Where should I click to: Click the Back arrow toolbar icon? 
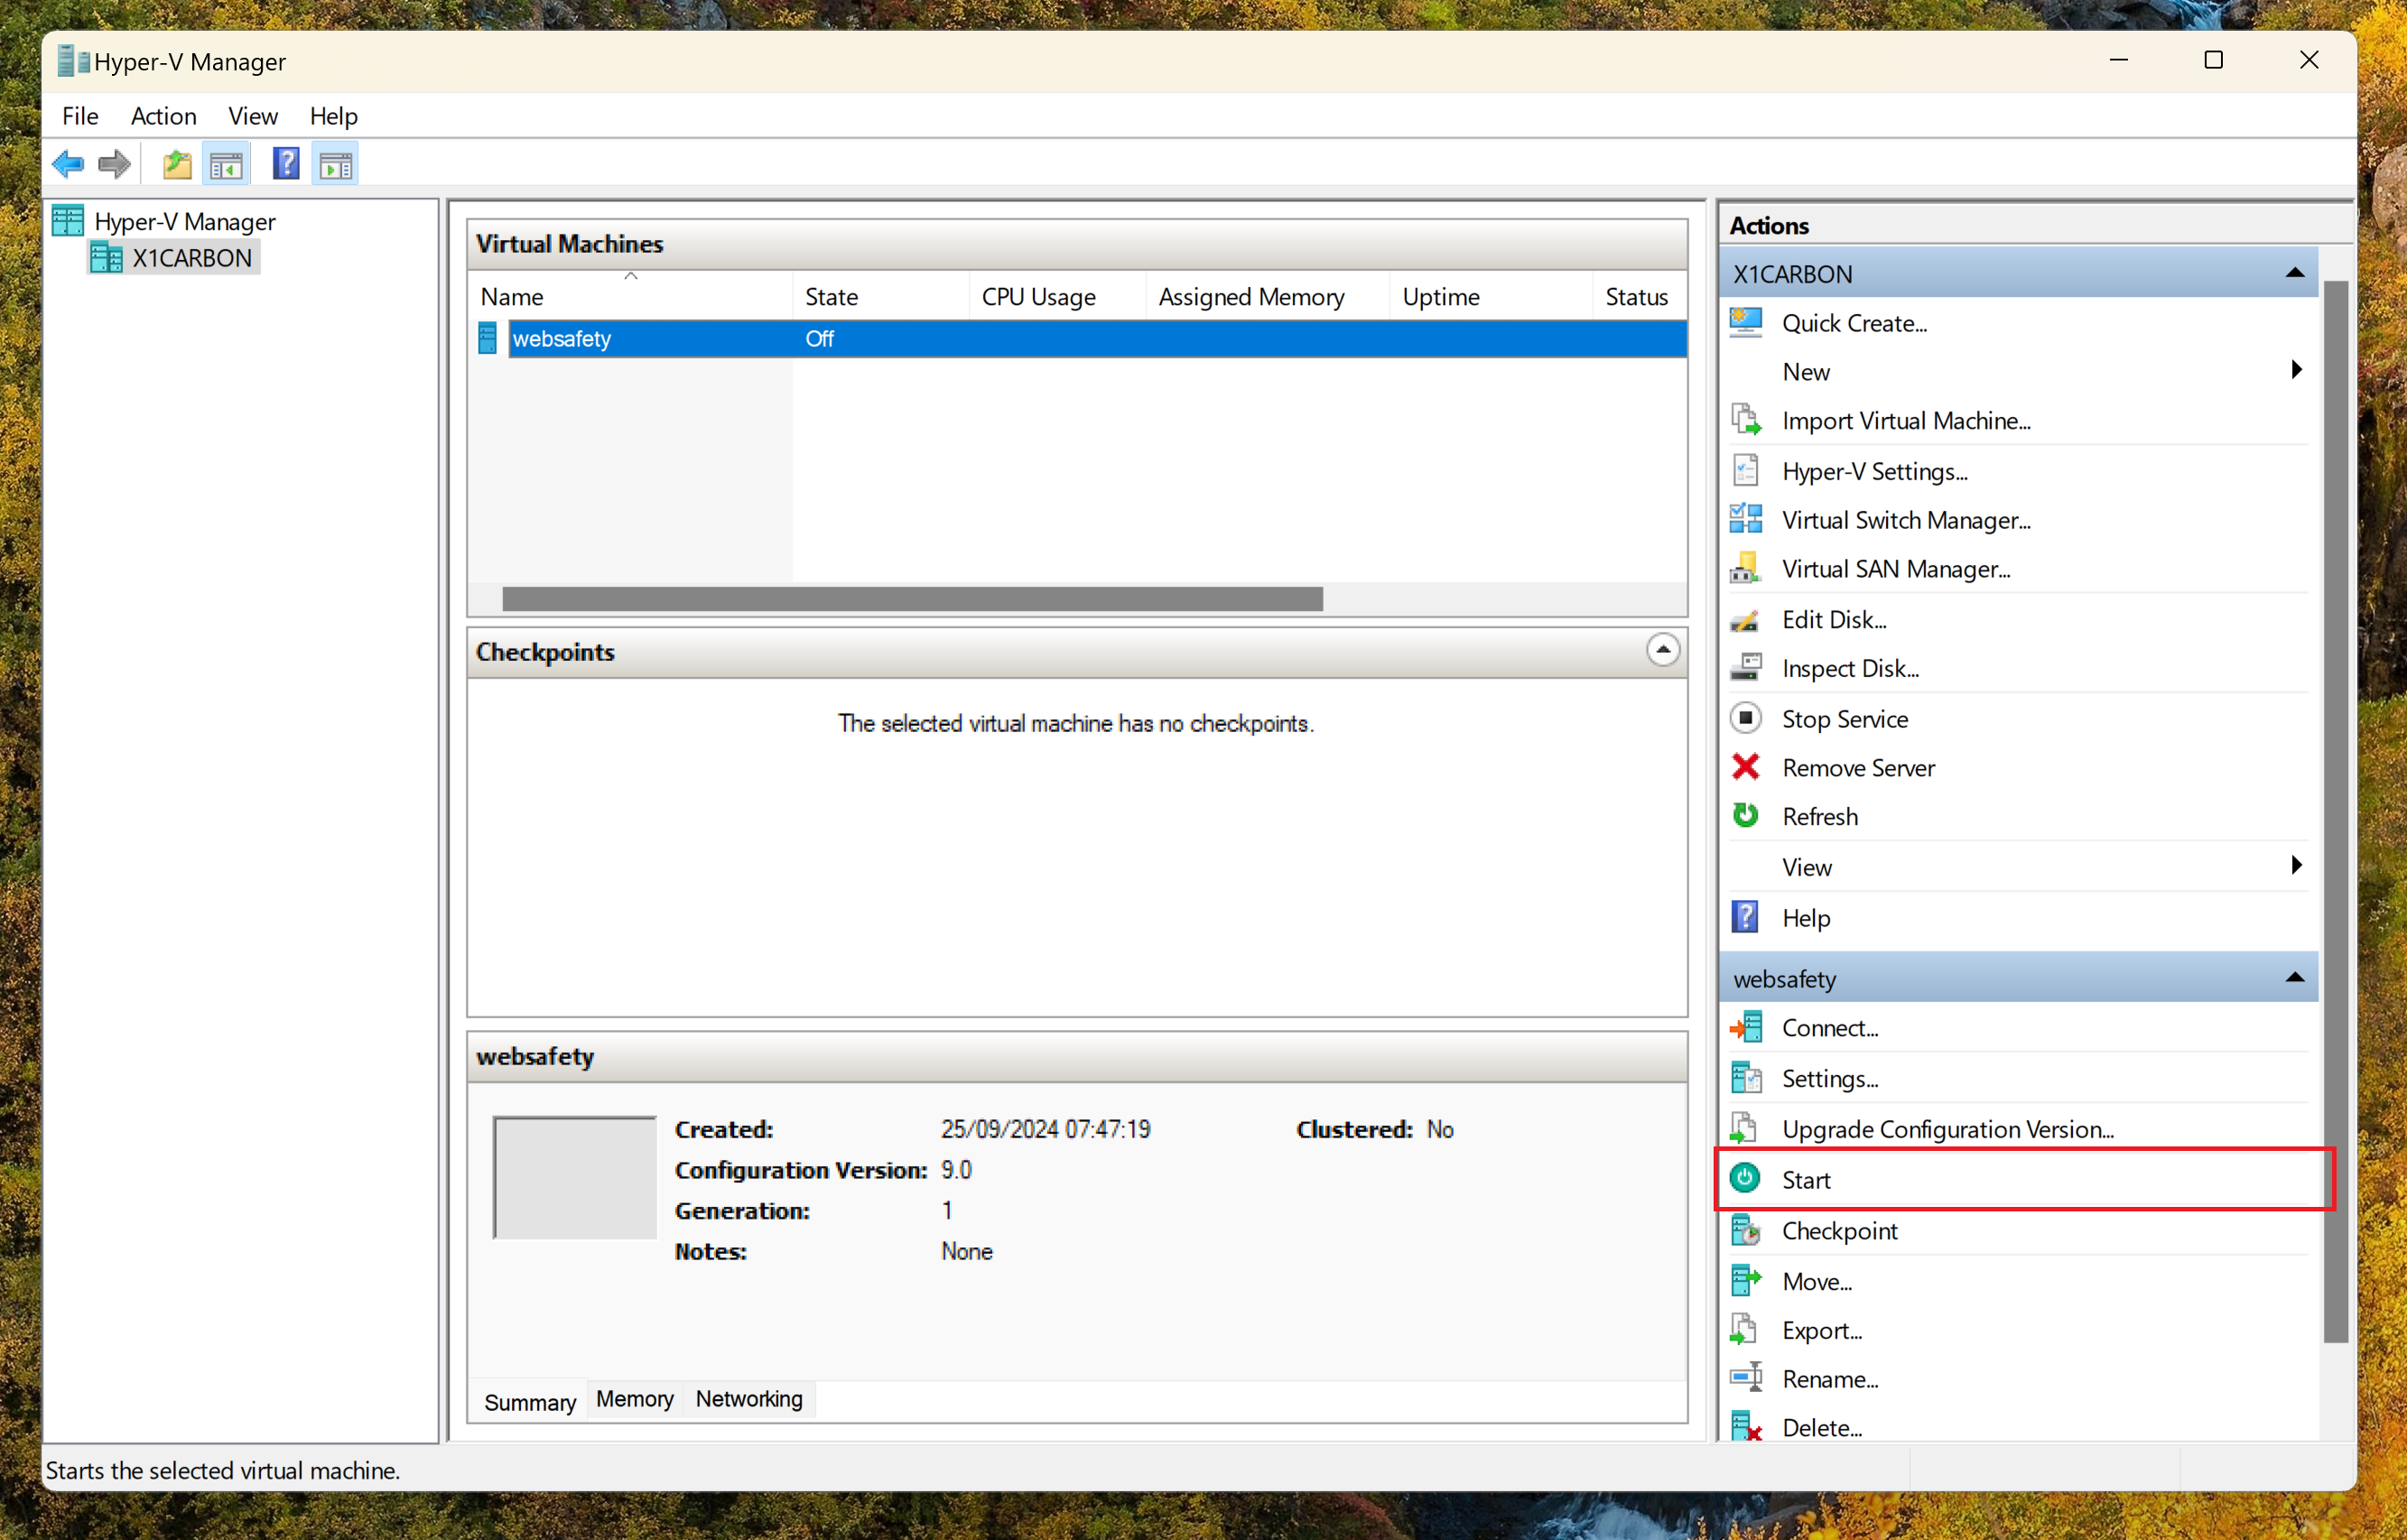pyautogui.click(x=68, y=164)
